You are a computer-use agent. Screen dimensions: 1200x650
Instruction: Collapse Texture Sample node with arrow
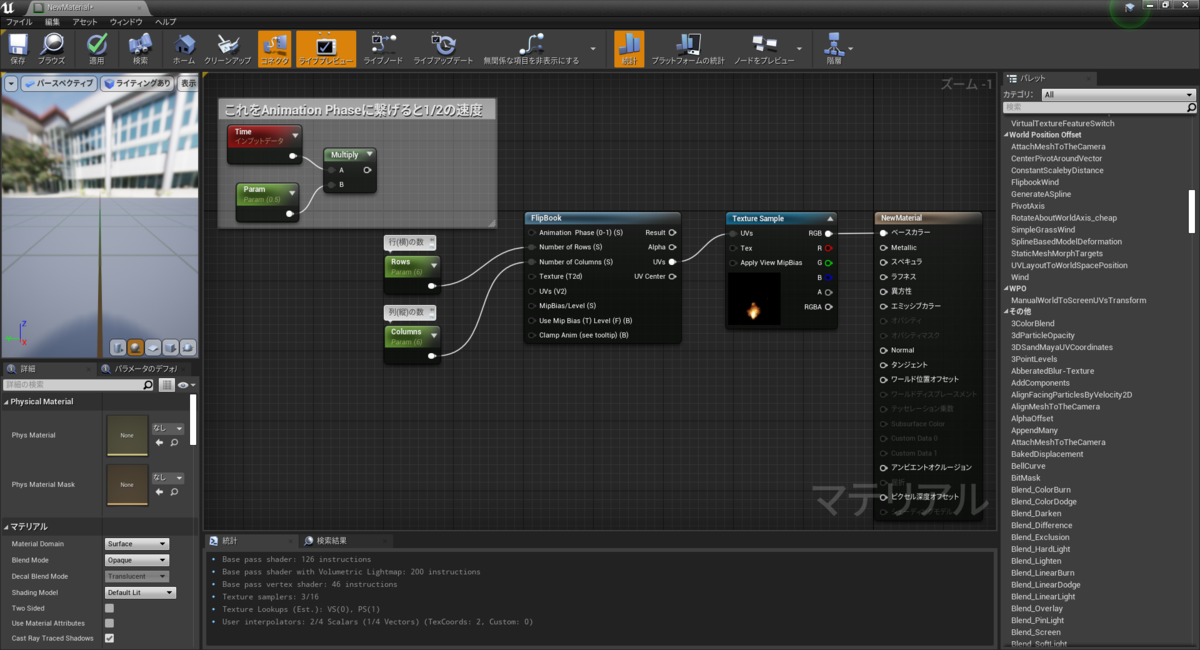point(830,218)
